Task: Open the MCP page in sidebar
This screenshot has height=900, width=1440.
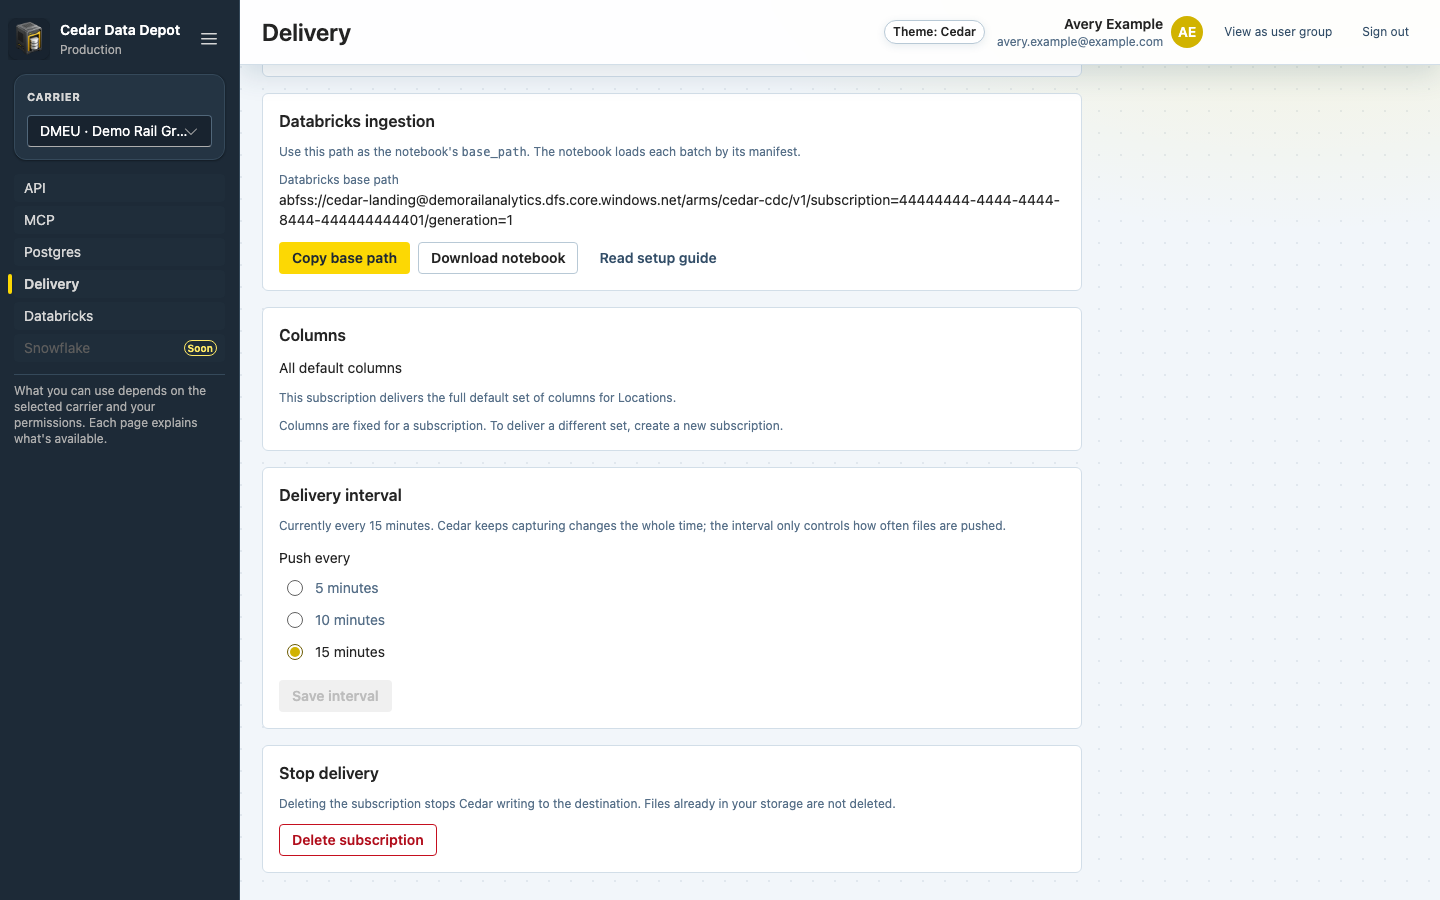Action: coord(120,220)
